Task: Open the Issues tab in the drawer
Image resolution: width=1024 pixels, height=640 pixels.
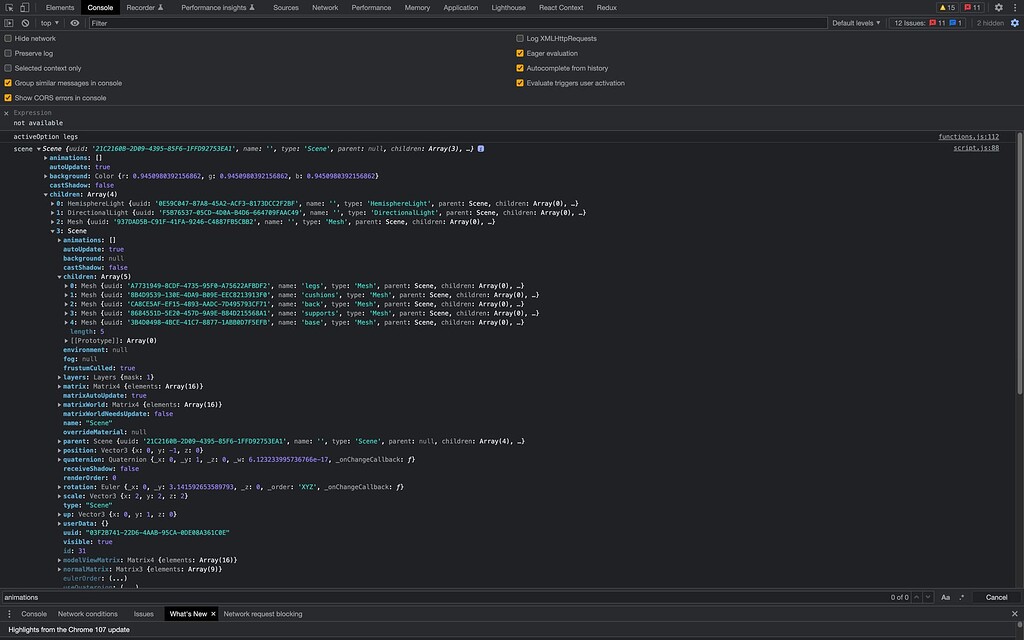Action: click(143, 614)
